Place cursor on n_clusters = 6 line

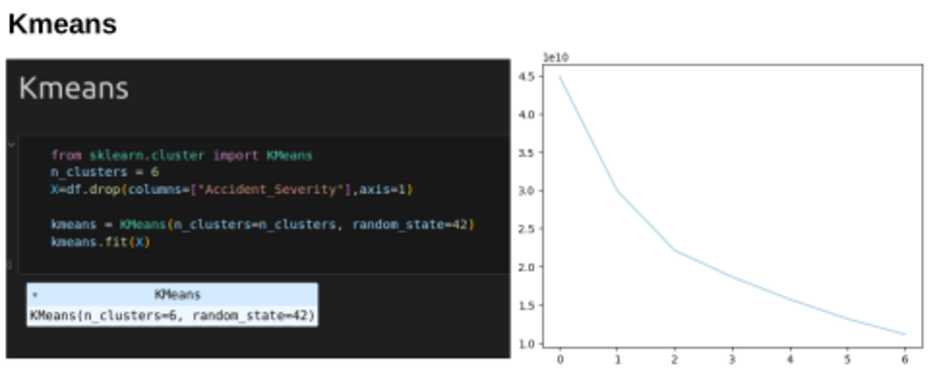[x=105, y=173]
